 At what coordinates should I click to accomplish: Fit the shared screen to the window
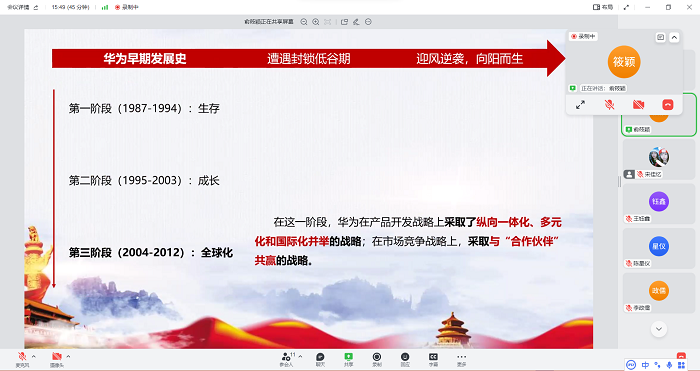[x=328, y=21]
